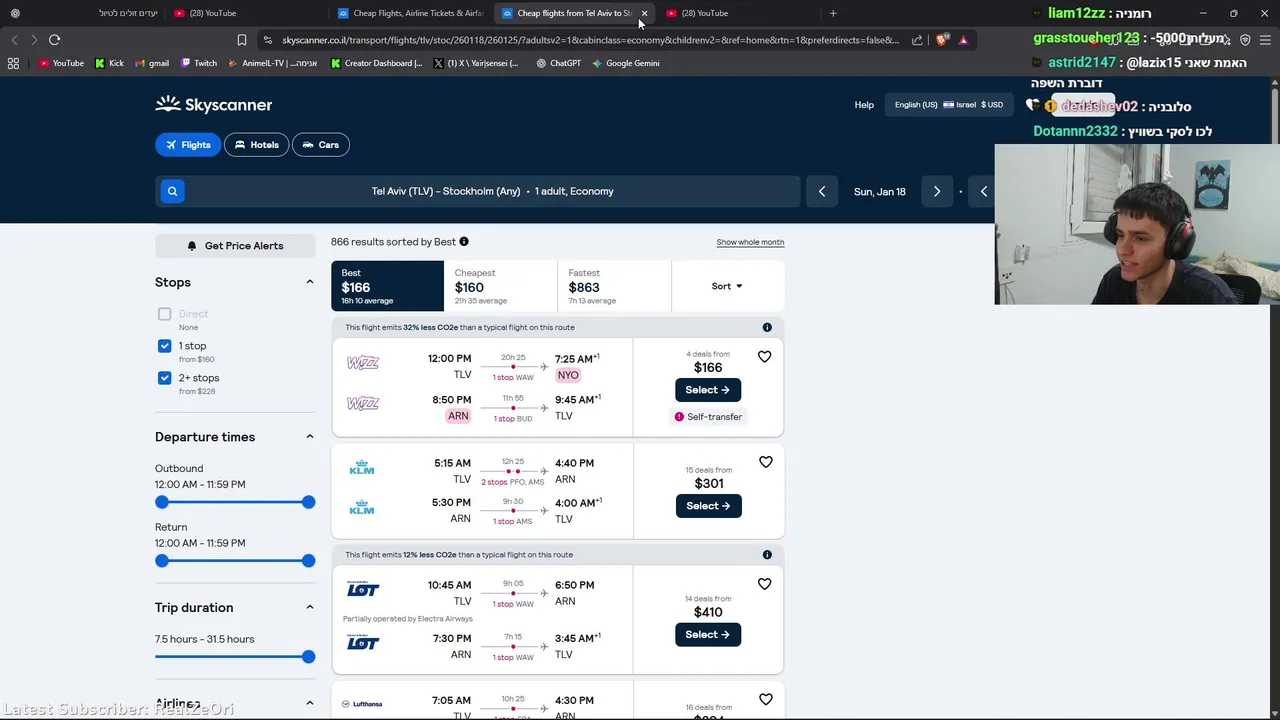The height and width of the screenshot is (720, 1280).
Task: Switch to Cars tab
Action: tap(321, 145)
